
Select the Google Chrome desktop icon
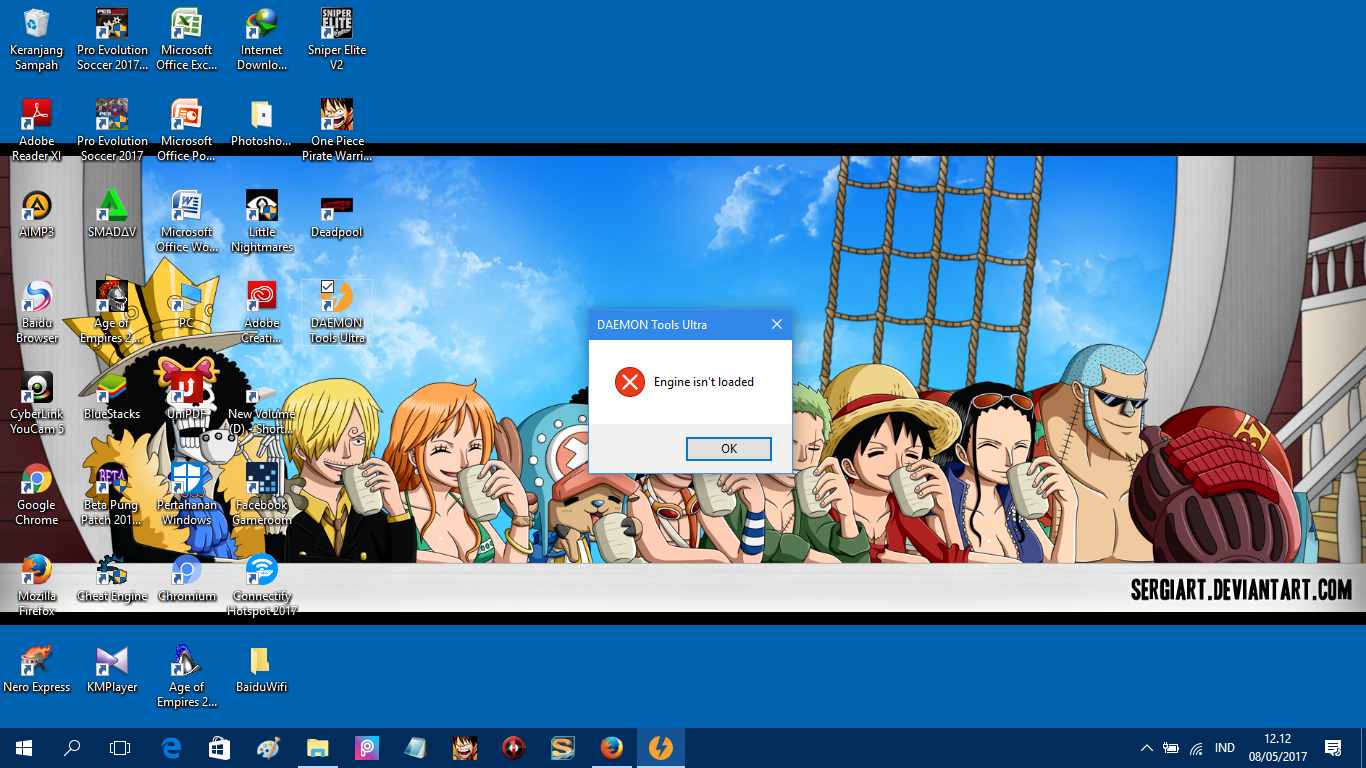click(x=37, y=495)
